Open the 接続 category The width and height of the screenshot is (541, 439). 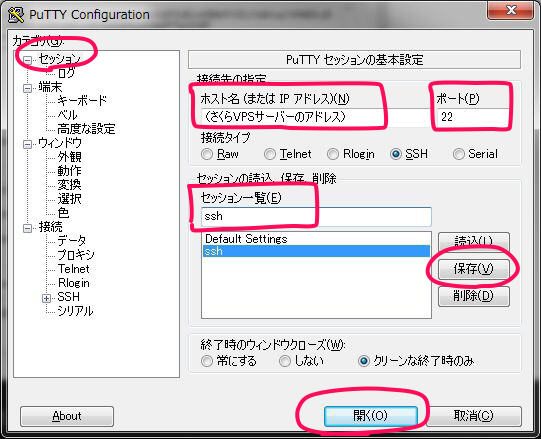coord(50,227)
